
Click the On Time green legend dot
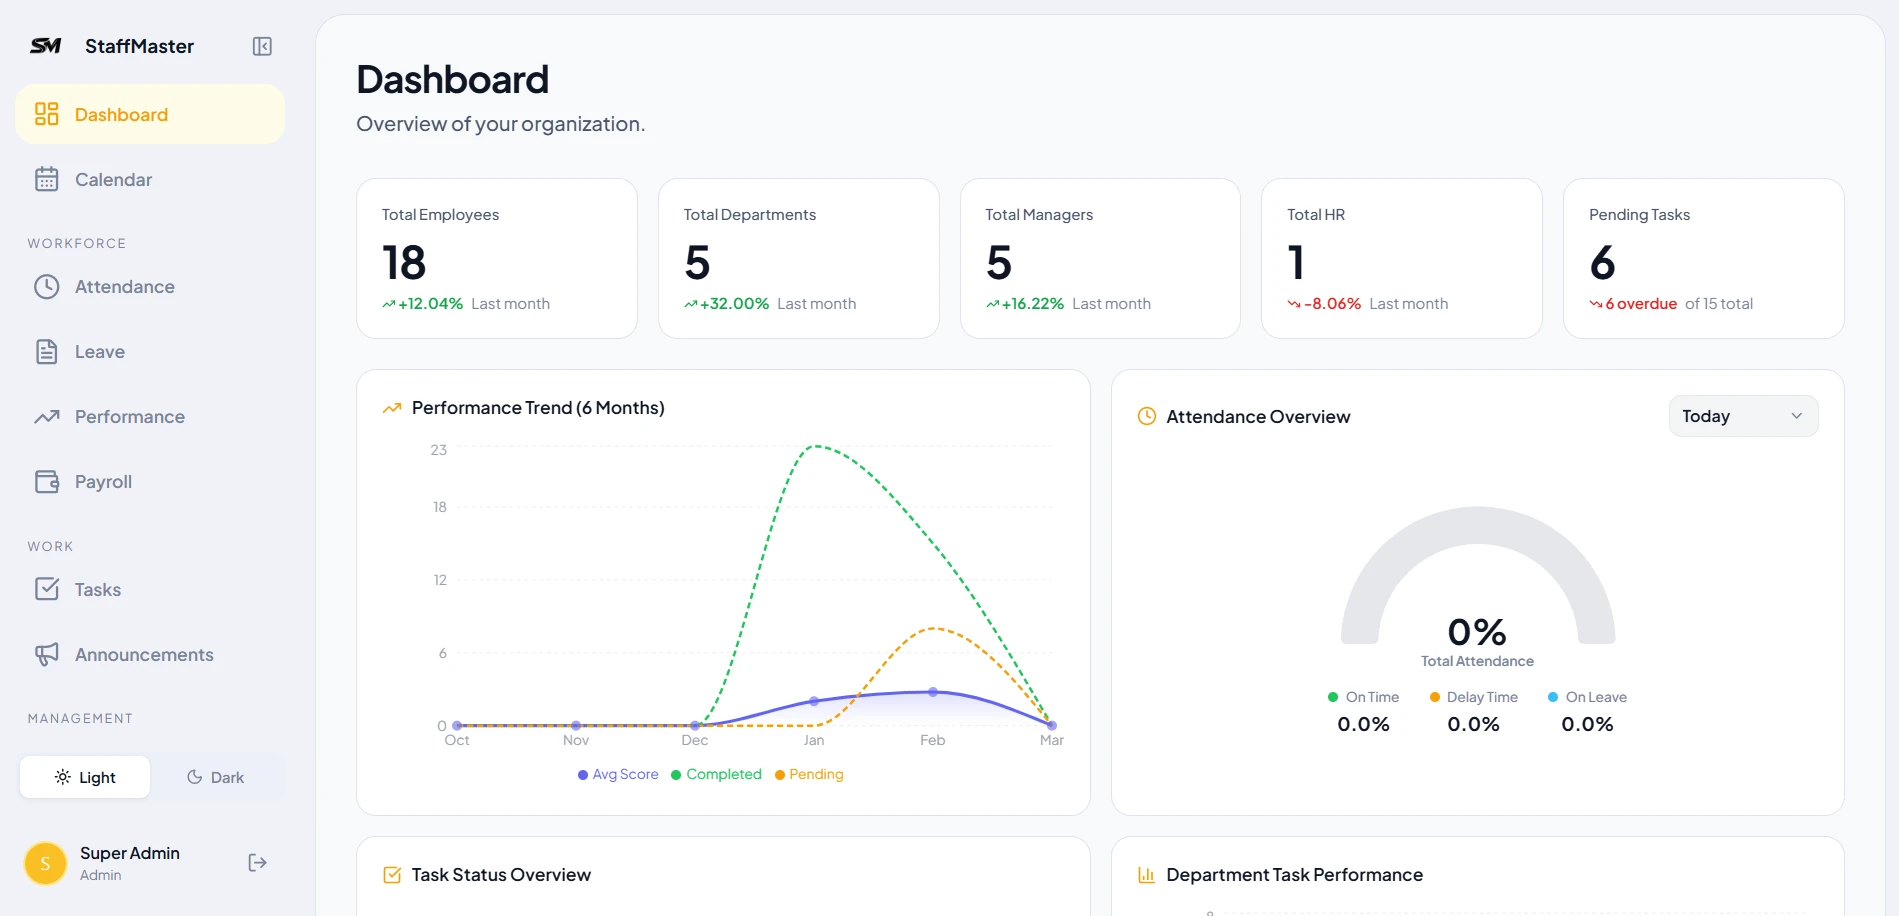pyautogui.click(x=1333, y=697)
